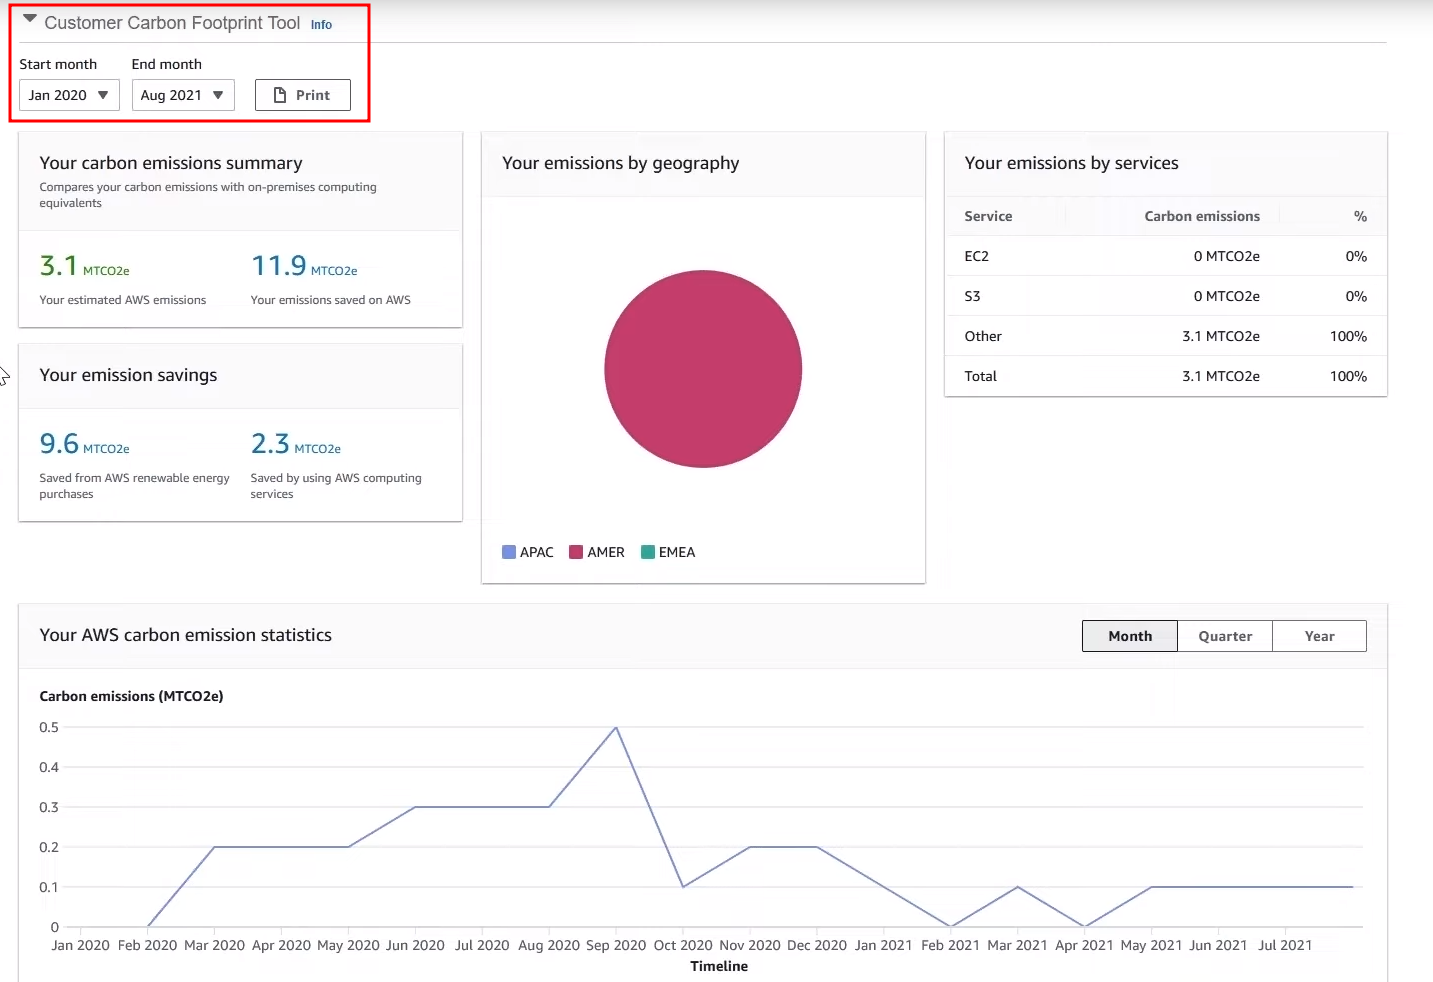The height and width of the screenshot is (982, 1433).
Task: Click the APAC legend color swatch
Action: (509, 552)
